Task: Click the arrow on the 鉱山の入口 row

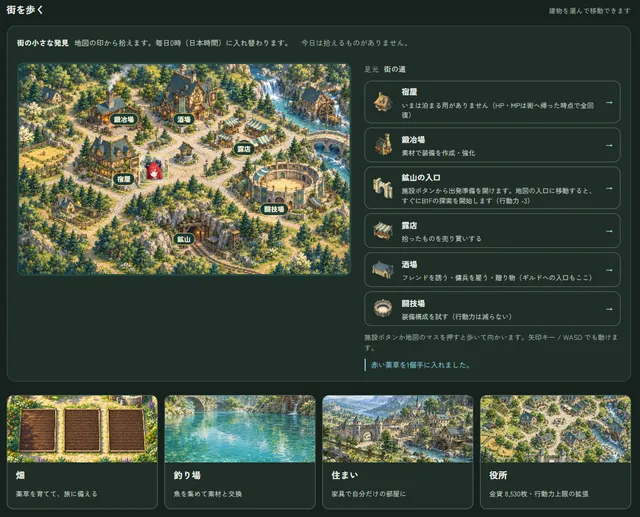Action: point(609,188)
